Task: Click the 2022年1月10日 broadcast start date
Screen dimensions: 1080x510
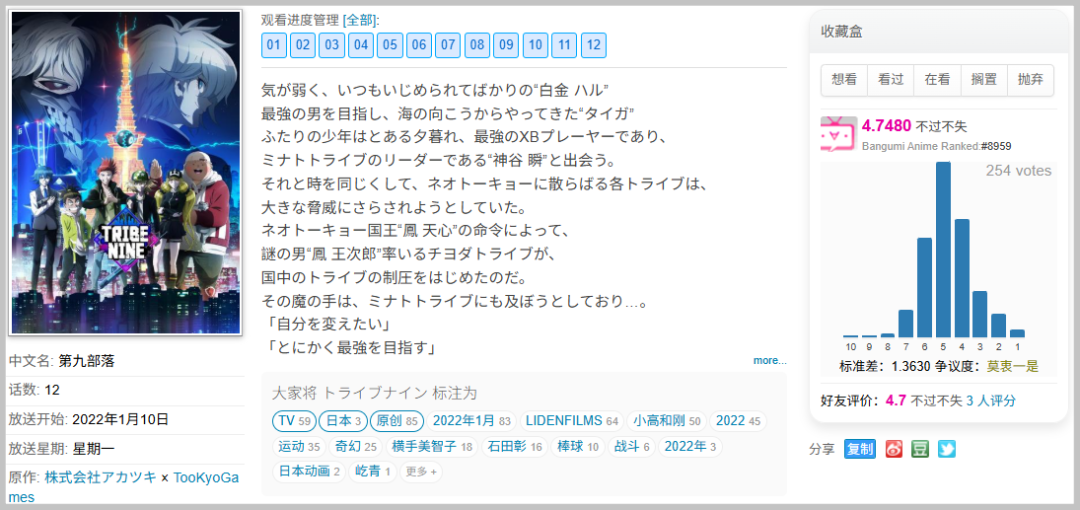Action: pyautogui.click(x=120, y=420)
